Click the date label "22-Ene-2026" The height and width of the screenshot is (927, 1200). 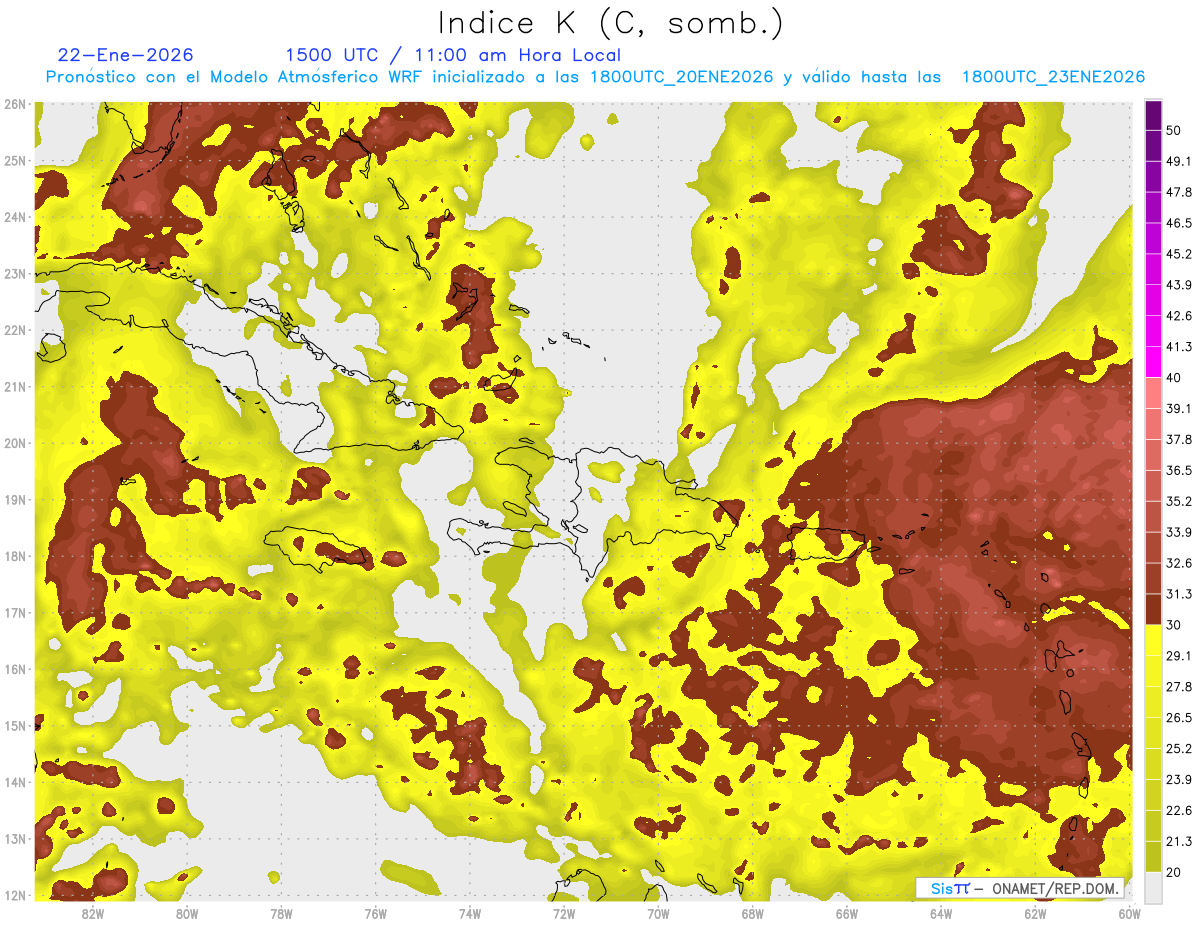point(126,55)
